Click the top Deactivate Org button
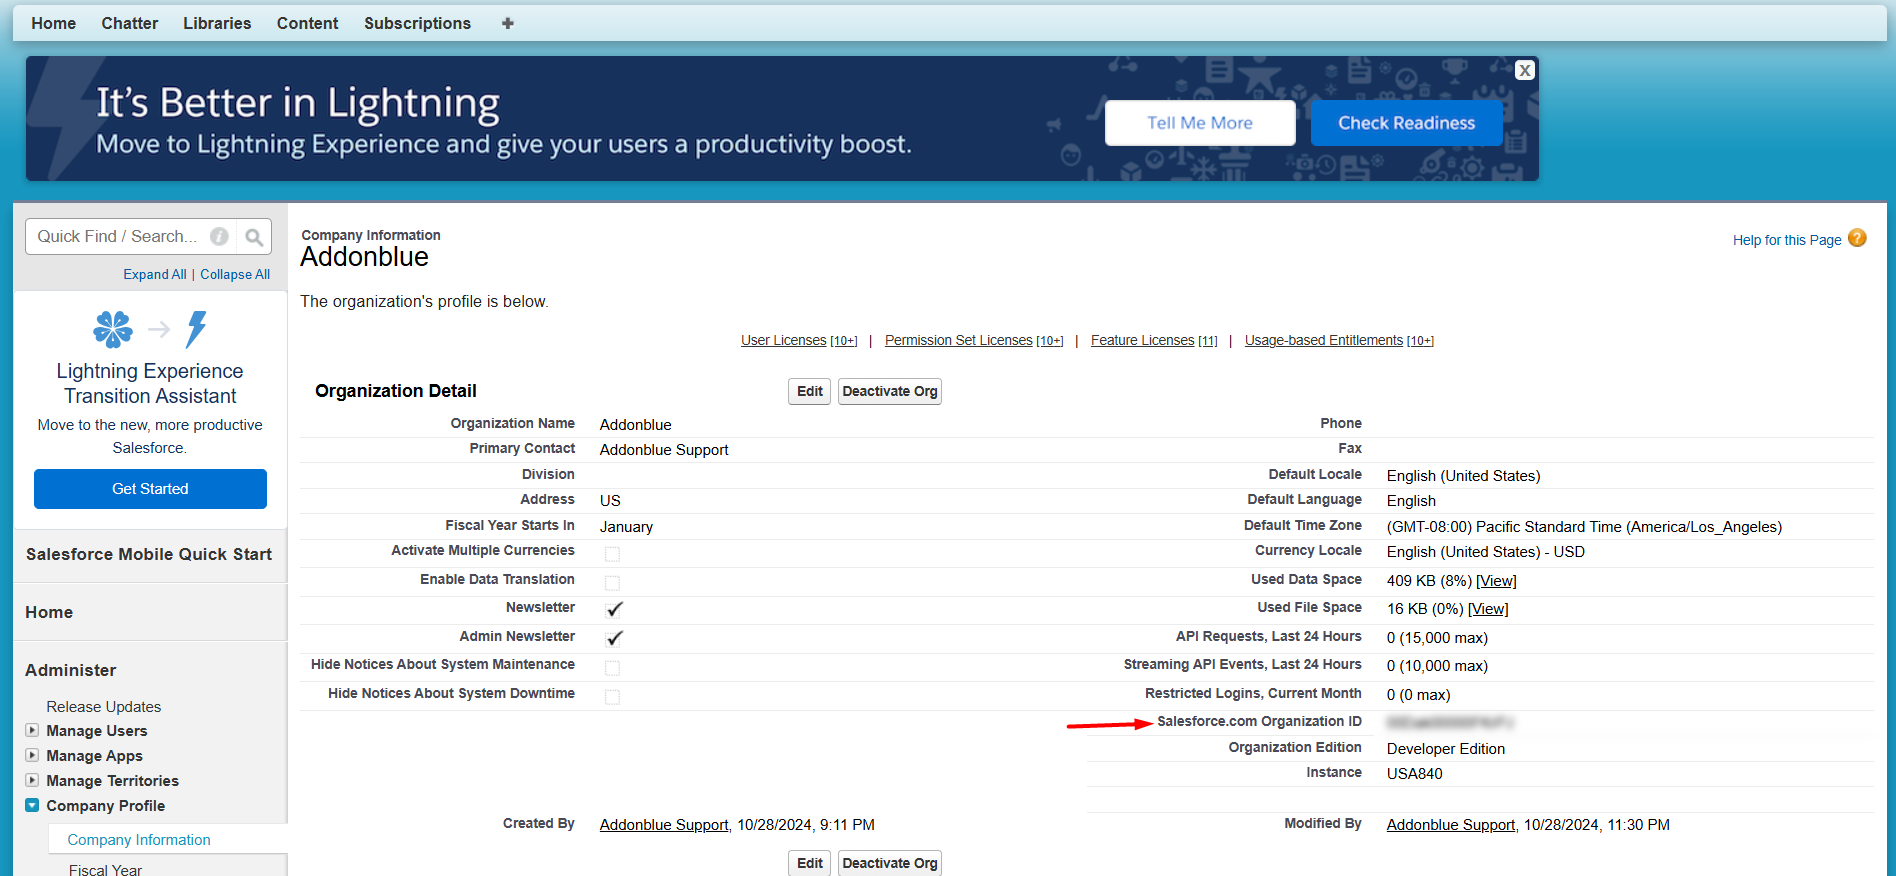Screen dimensions: 1896x876 (890, 391)
